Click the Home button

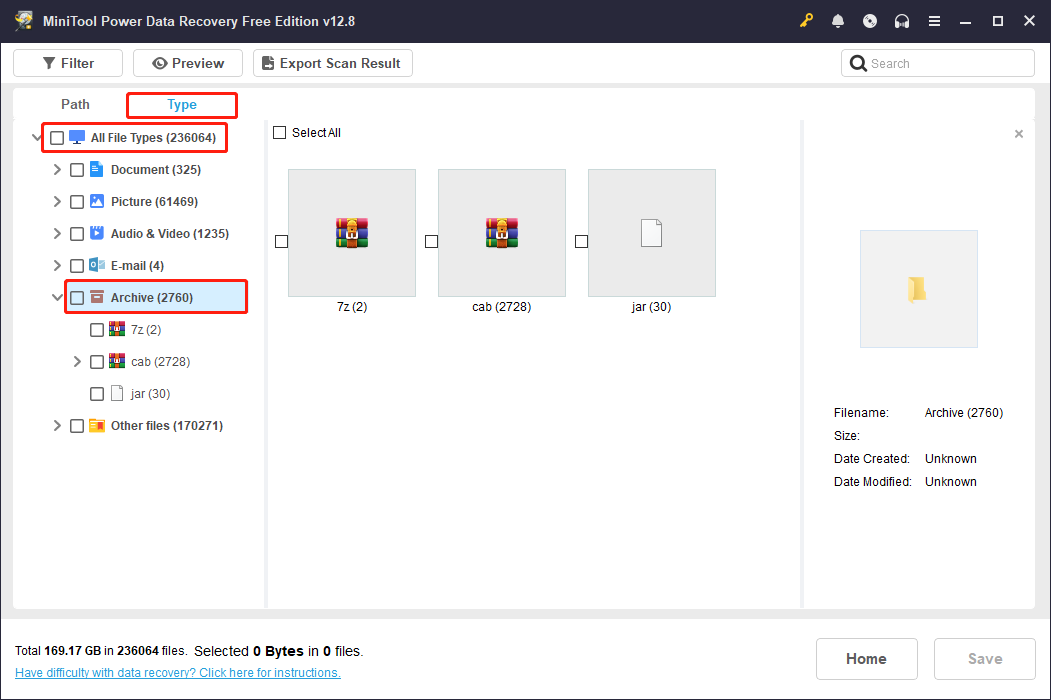pyautogui.click(x=866, y=658)
